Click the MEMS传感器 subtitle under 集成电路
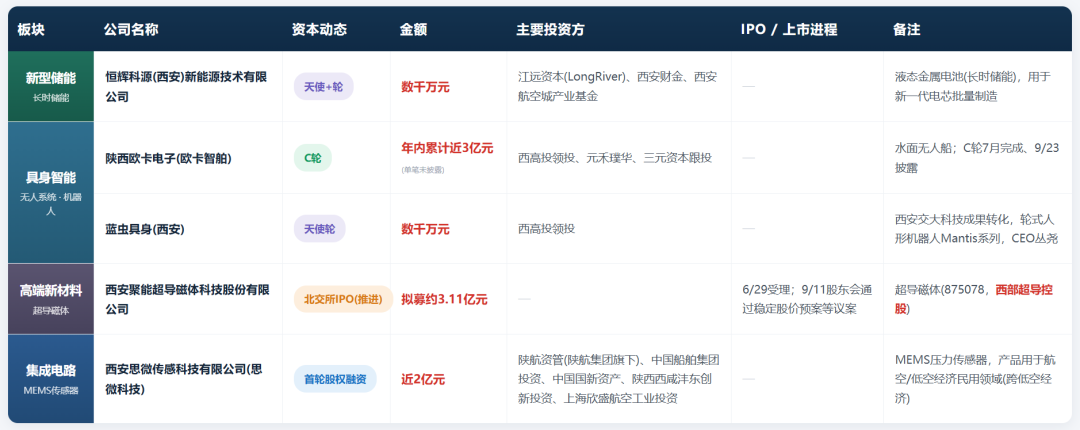The image size is (1080, 430). pyautogui.click(x=51, y=390)
